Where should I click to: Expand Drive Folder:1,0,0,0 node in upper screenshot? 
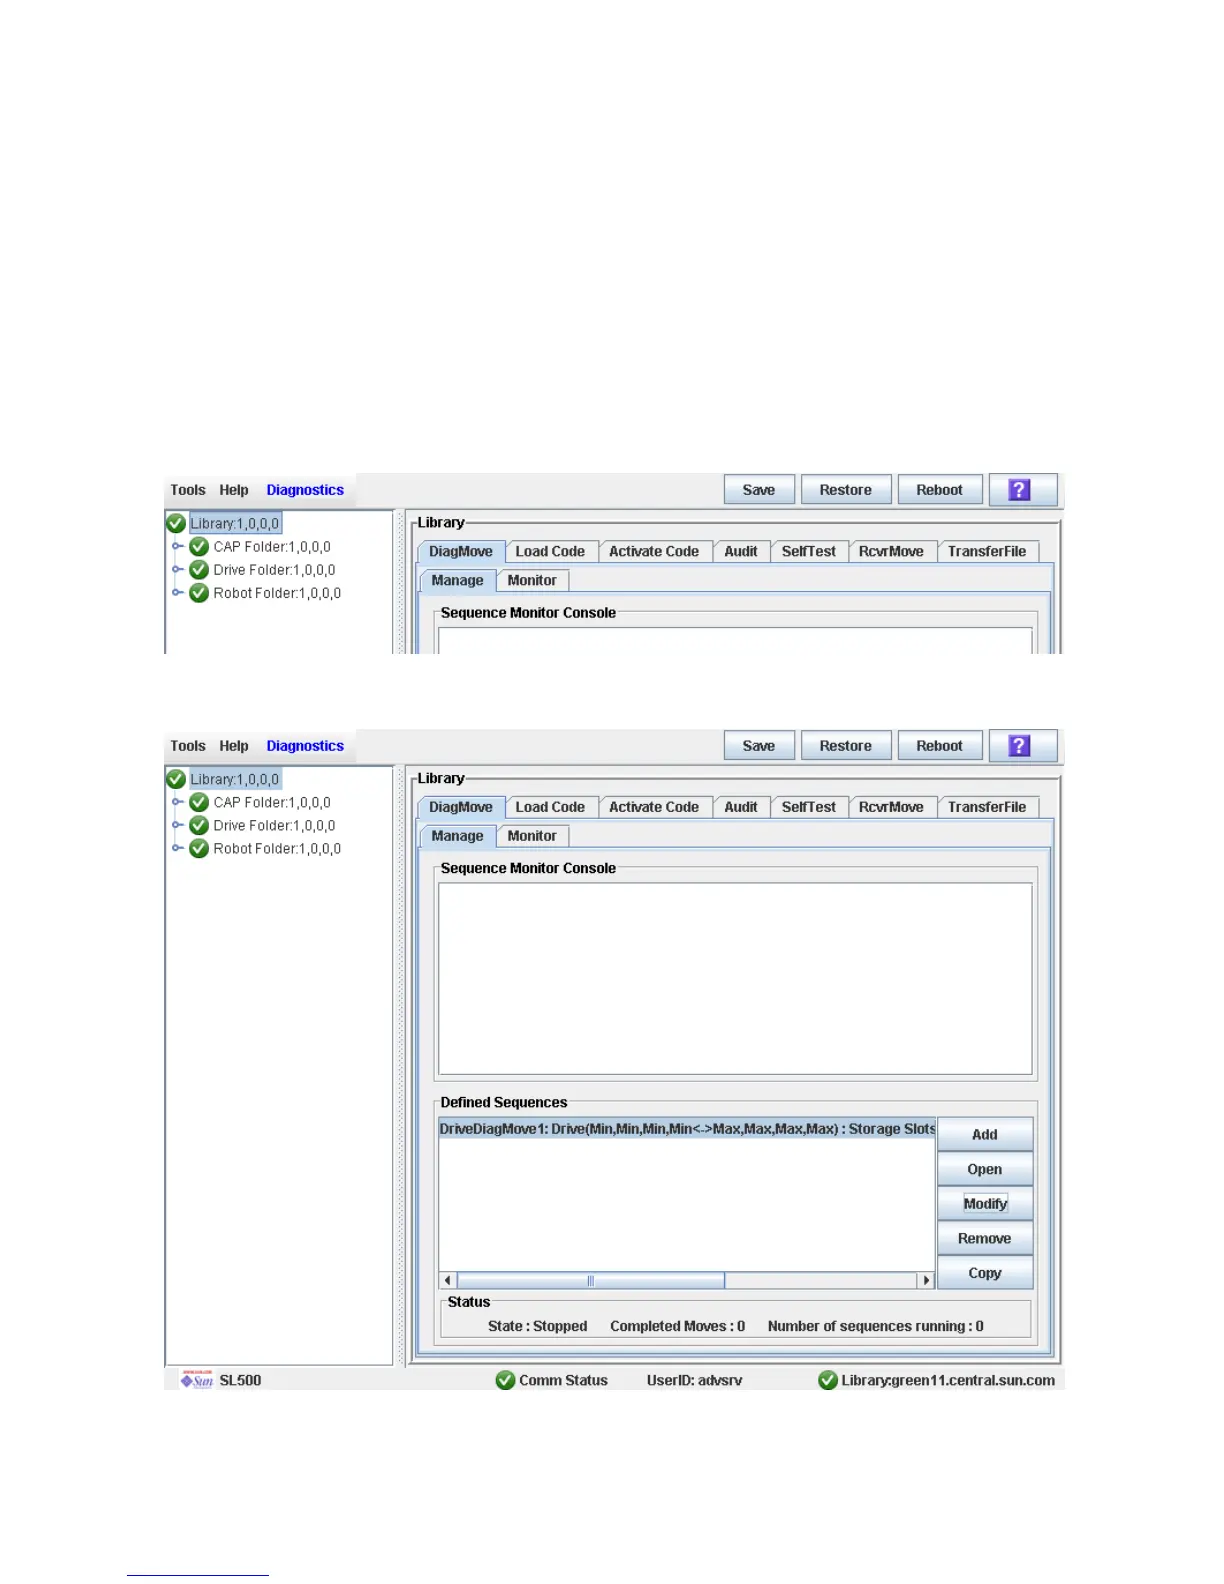click(x=177, y=569)
